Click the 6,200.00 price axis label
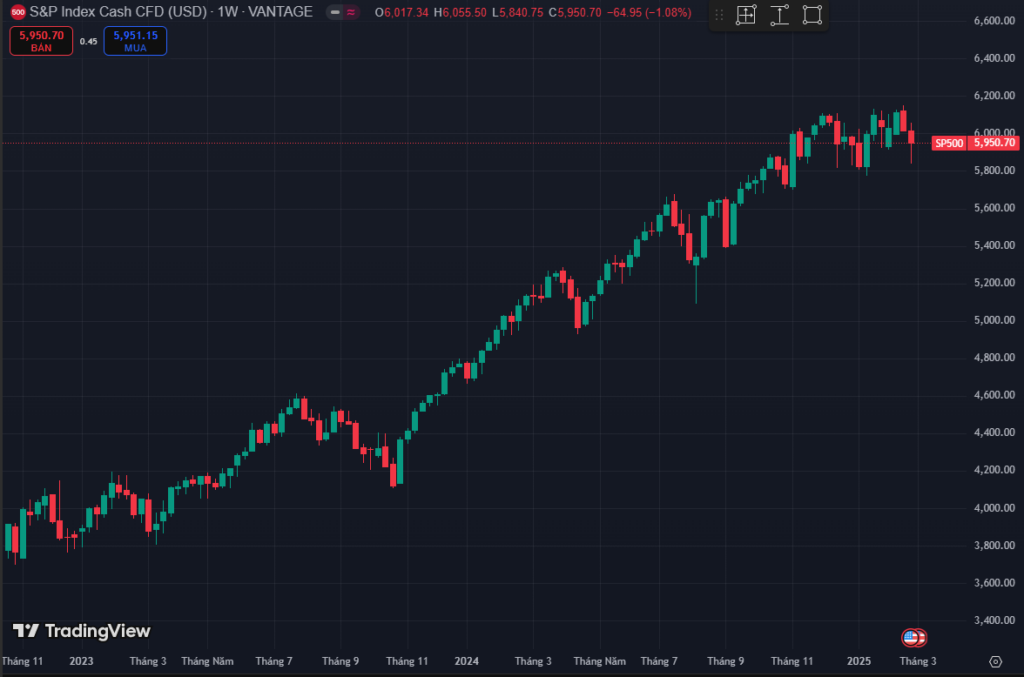Image resolution: width=1024 pixels, height=677 pixels. 994,95
